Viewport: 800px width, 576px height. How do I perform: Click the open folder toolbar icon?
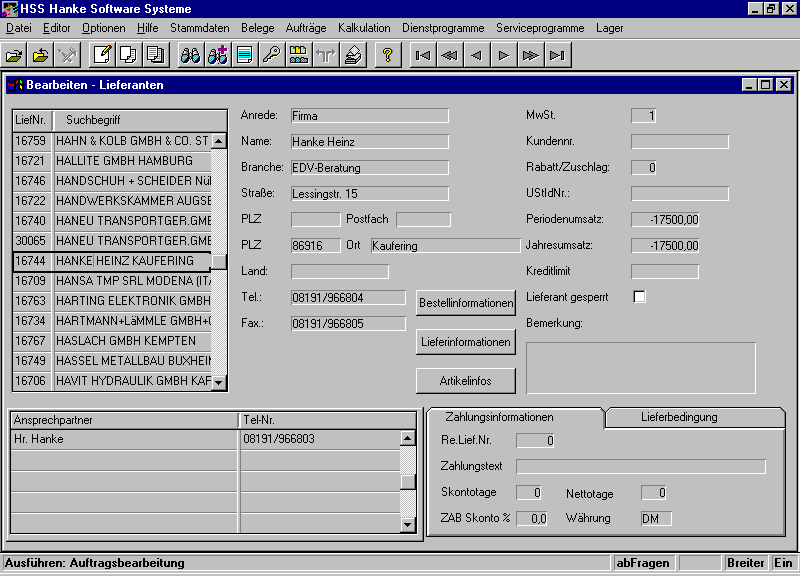15,55
